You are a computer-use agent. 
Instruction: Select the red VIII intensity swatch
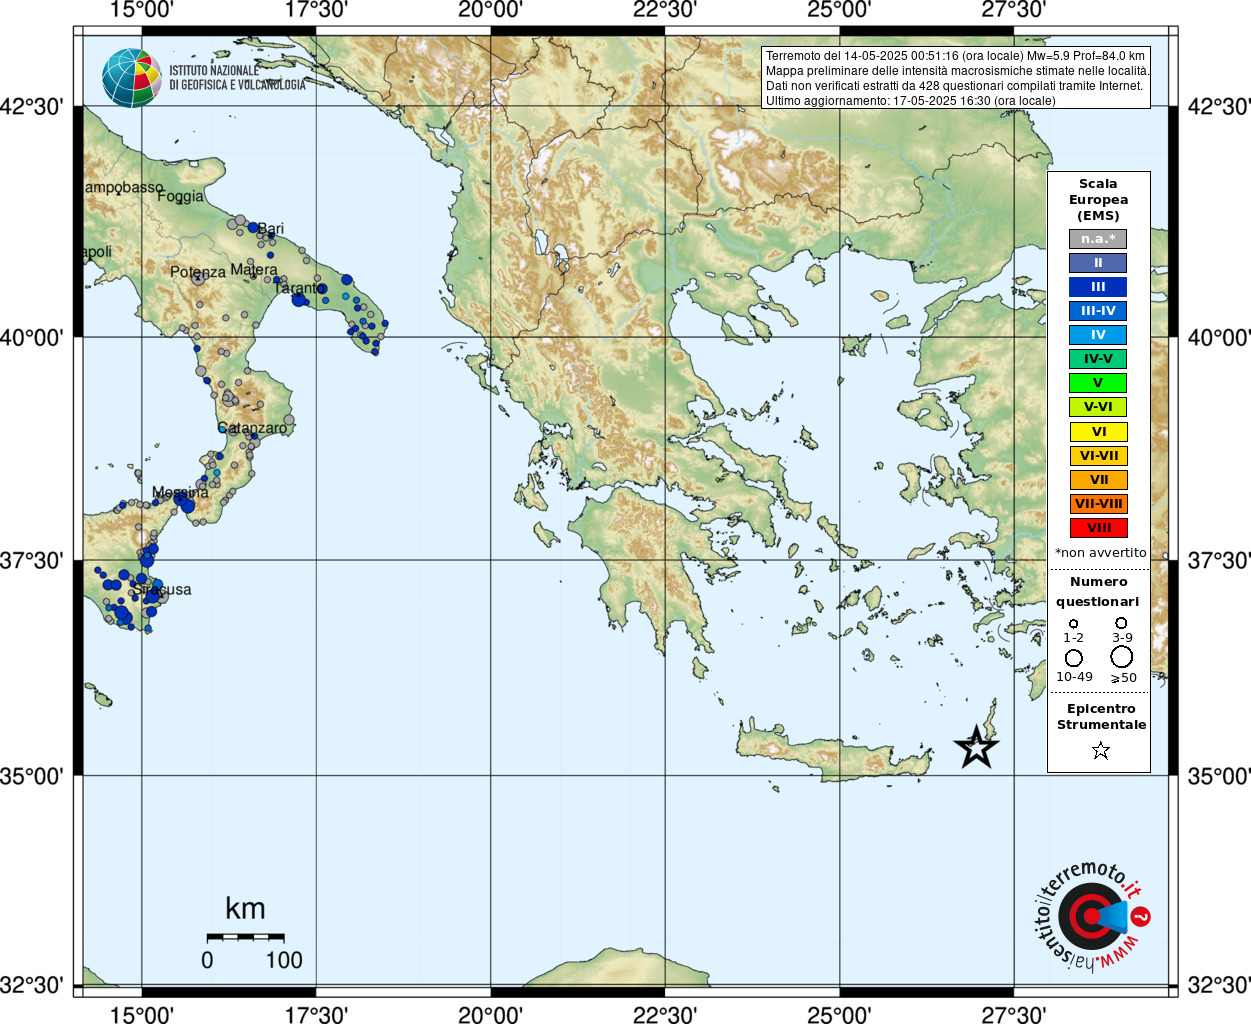pyautogui.click(x=1098, y=528)
